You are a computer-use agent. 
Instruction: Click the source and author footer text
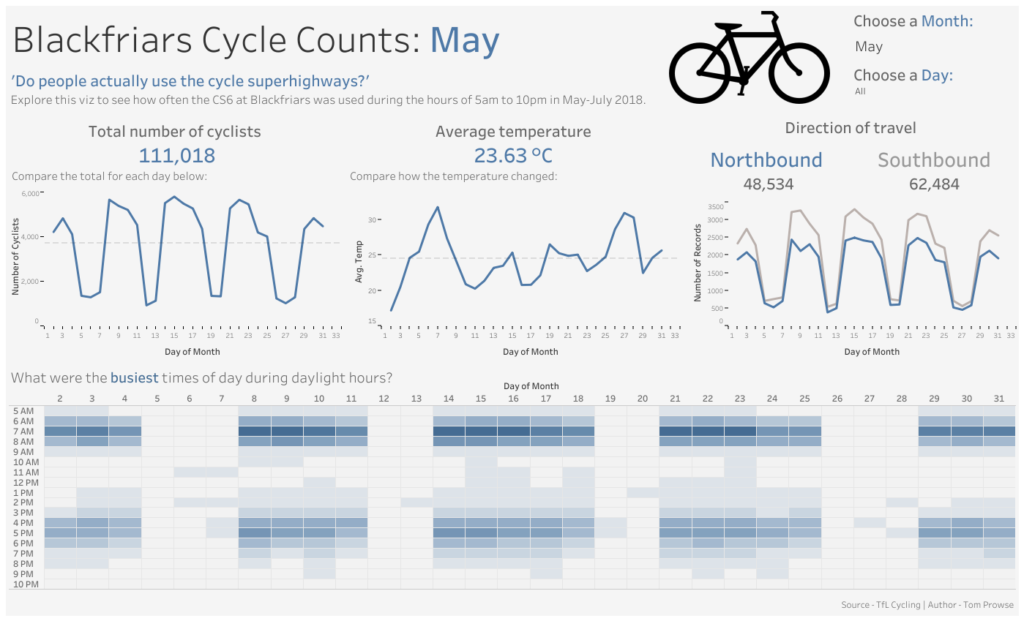click(927, 605)
